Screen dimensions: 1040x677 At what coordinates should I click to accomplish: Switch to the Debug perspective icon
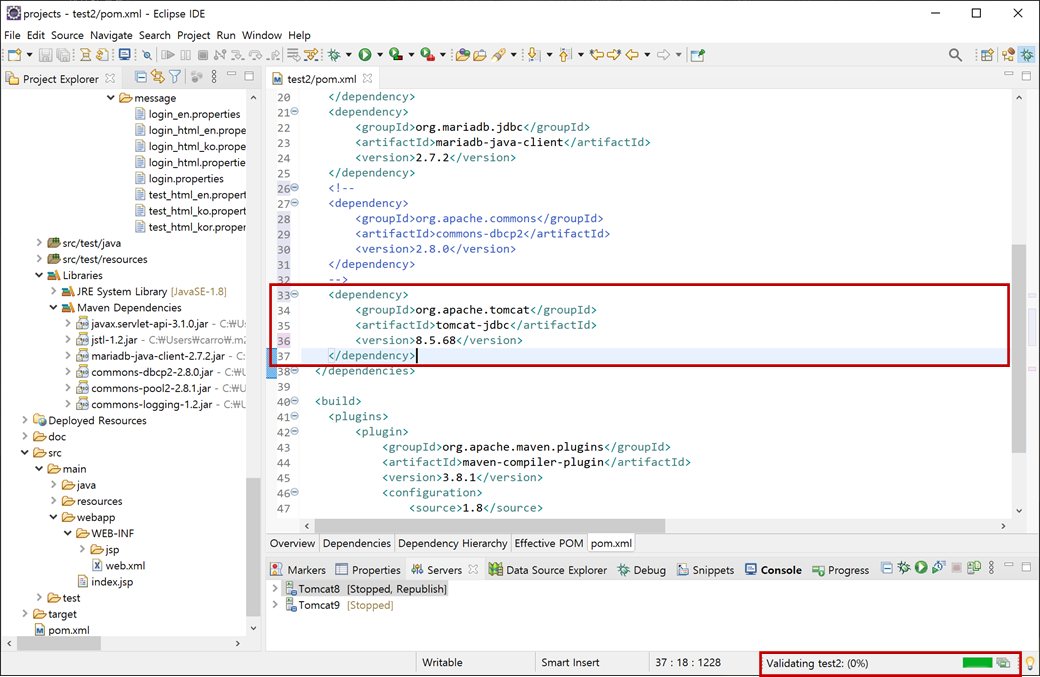1027,55
